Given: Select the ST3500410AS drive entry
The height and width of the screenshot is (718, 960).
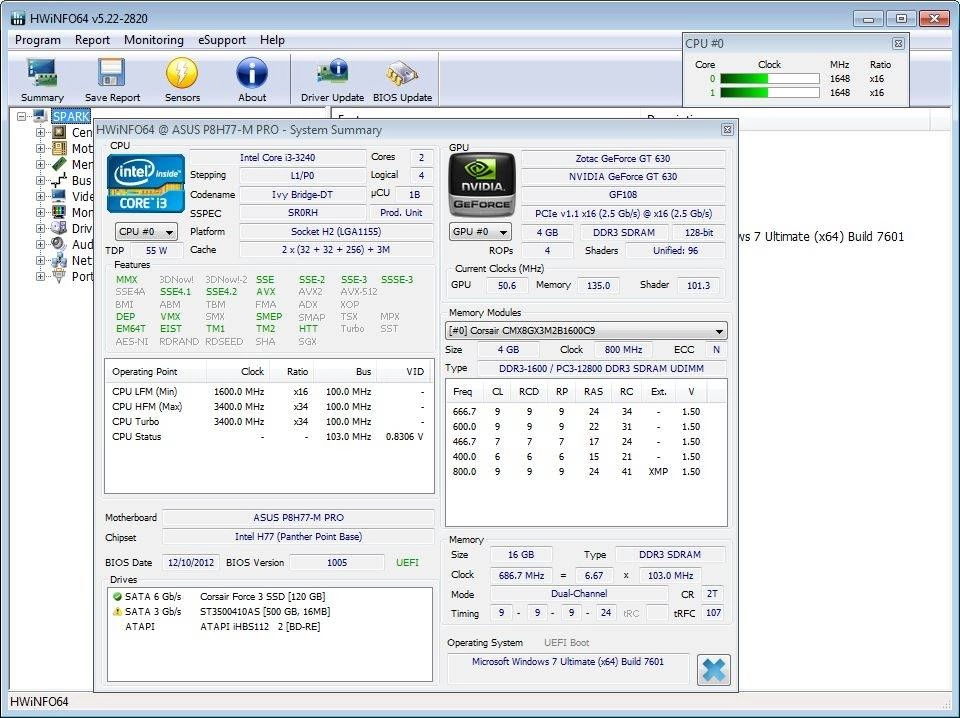Looking at the screenshot, I should coord(264,611).
